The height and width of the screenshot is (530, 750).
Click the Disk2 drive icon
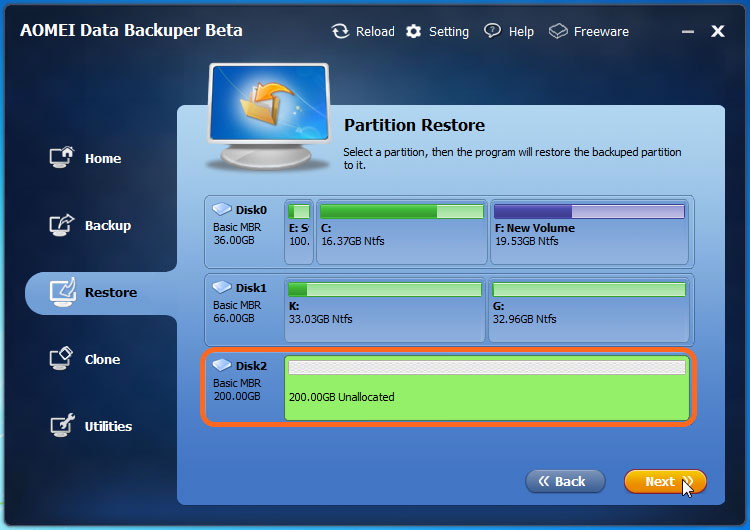coord(221,365)
